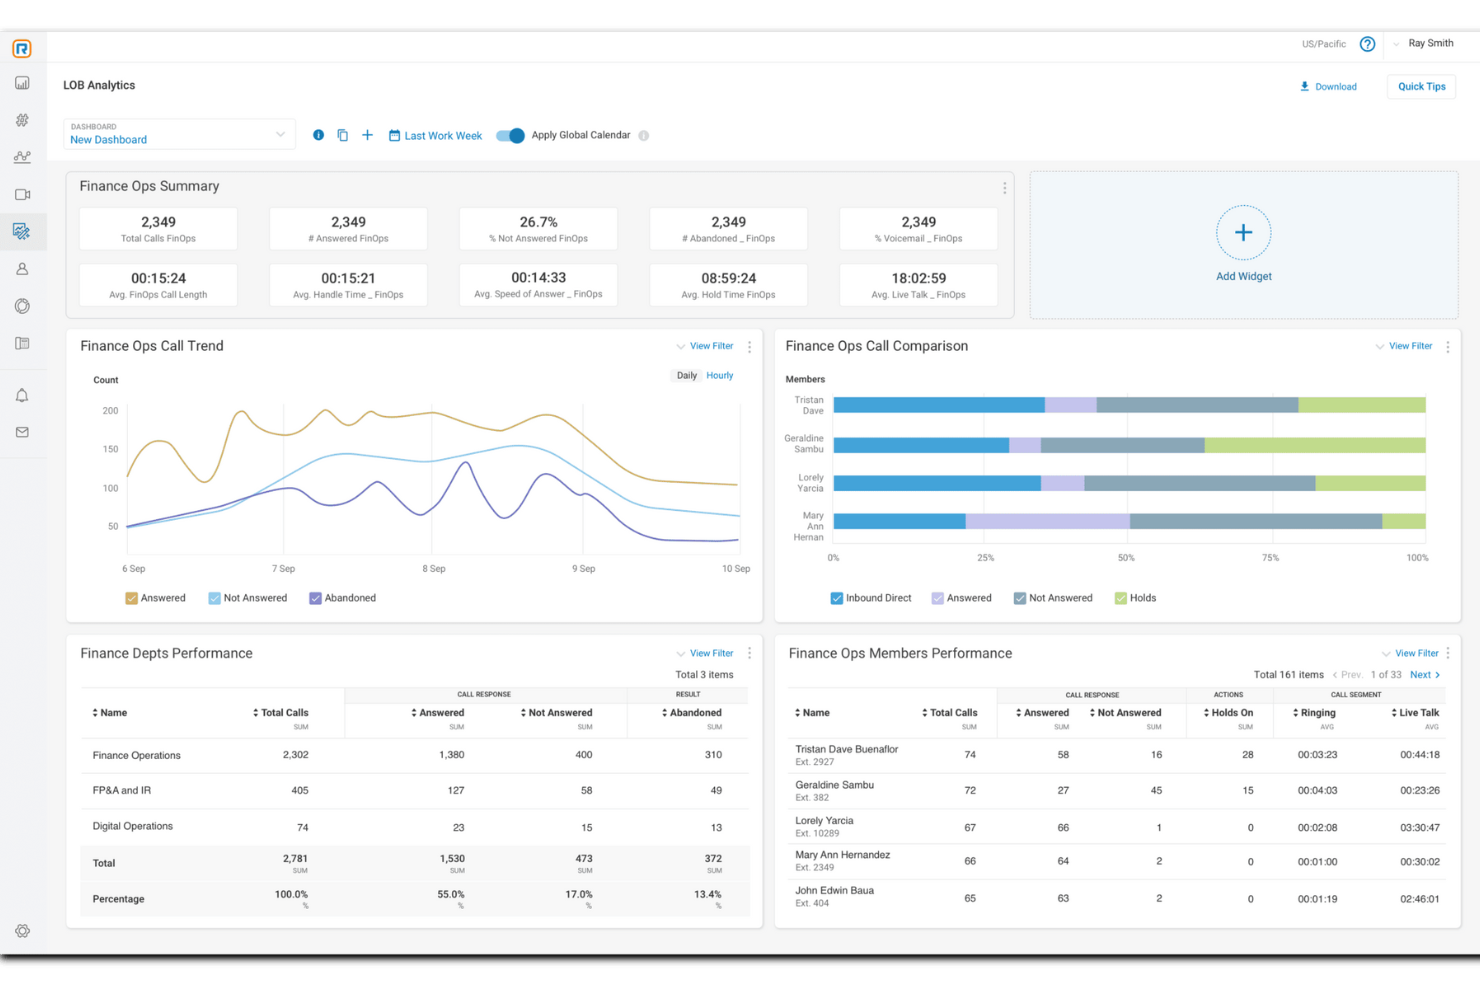Image resolution: width=1480 pixels, height=987 pixels.
Task: Click the Download link
Action: 1328,86
